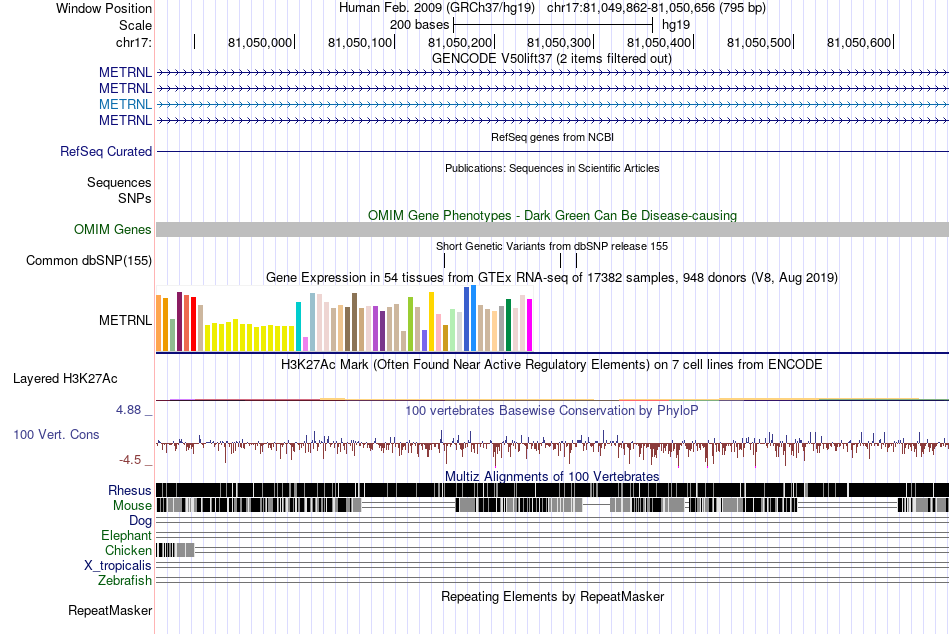
Task: Click 'RefSeq genes from NCBI' title
Action: pos(553,138)
